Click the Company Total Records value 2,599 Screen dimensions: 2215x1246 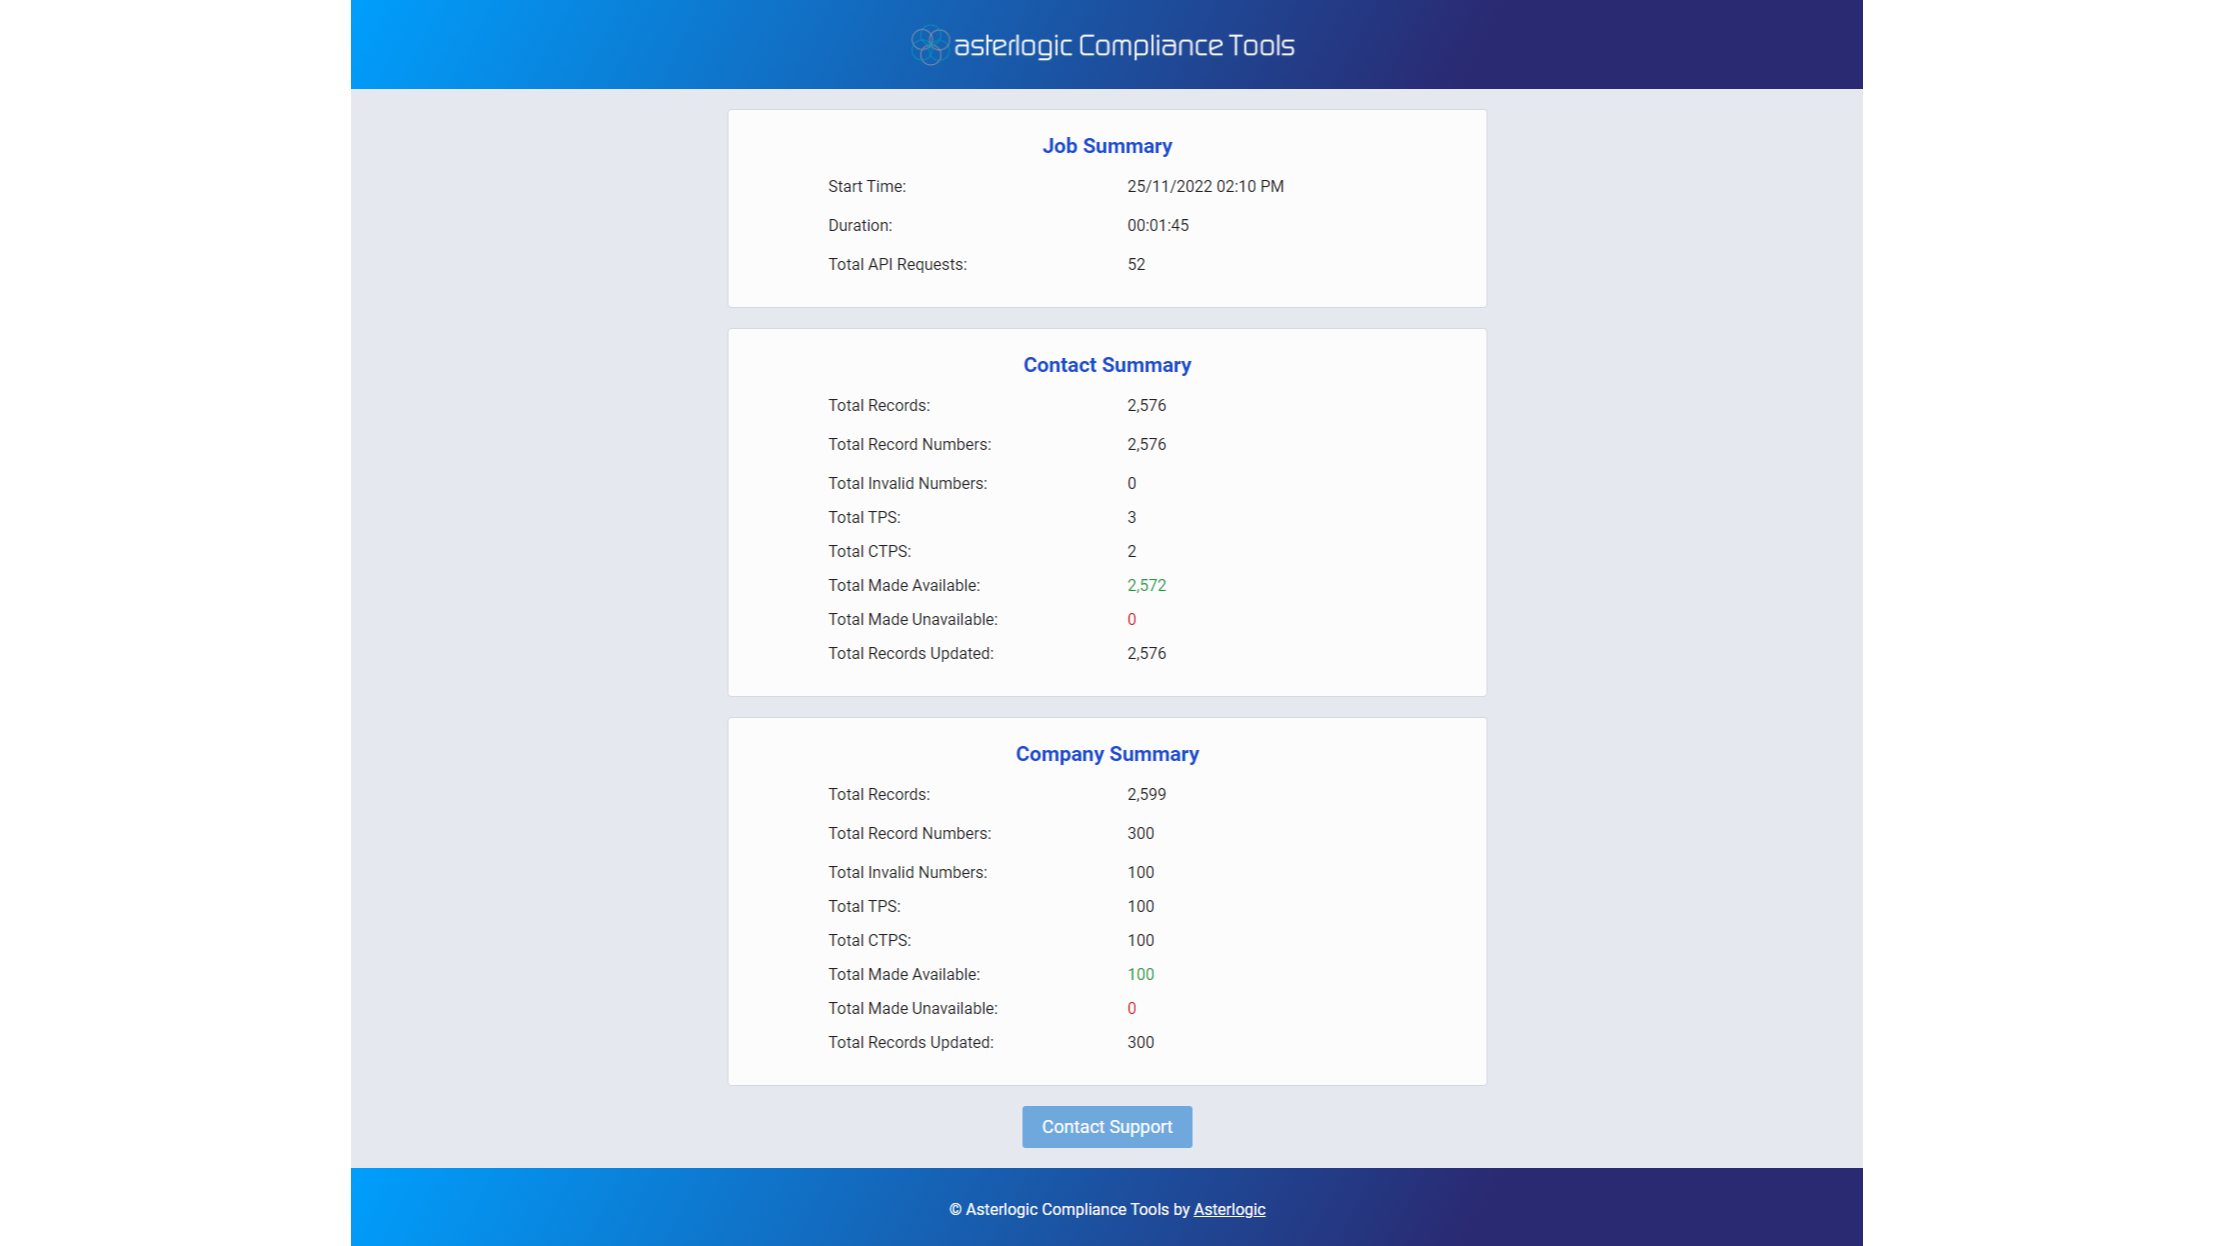point(1146,794)
